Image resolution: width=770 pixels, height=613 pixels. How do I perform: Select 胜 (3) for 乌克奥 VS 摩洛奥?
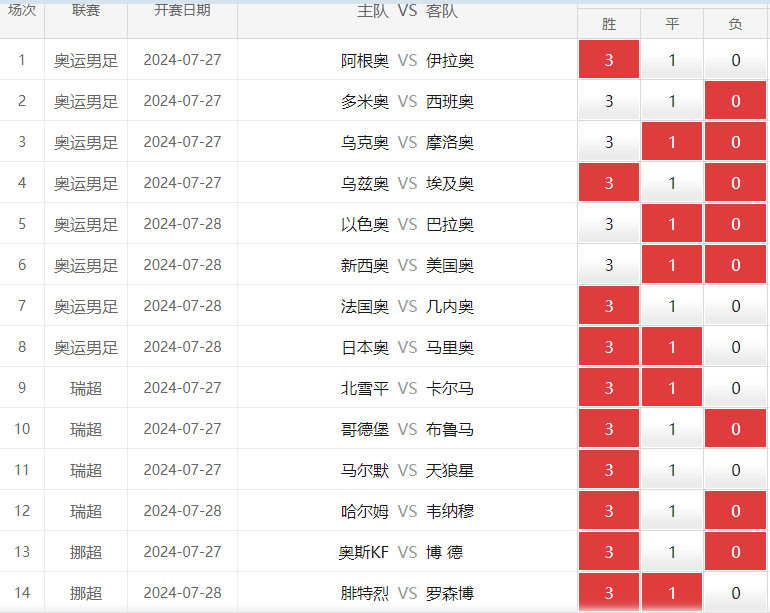tap(609, 141)
